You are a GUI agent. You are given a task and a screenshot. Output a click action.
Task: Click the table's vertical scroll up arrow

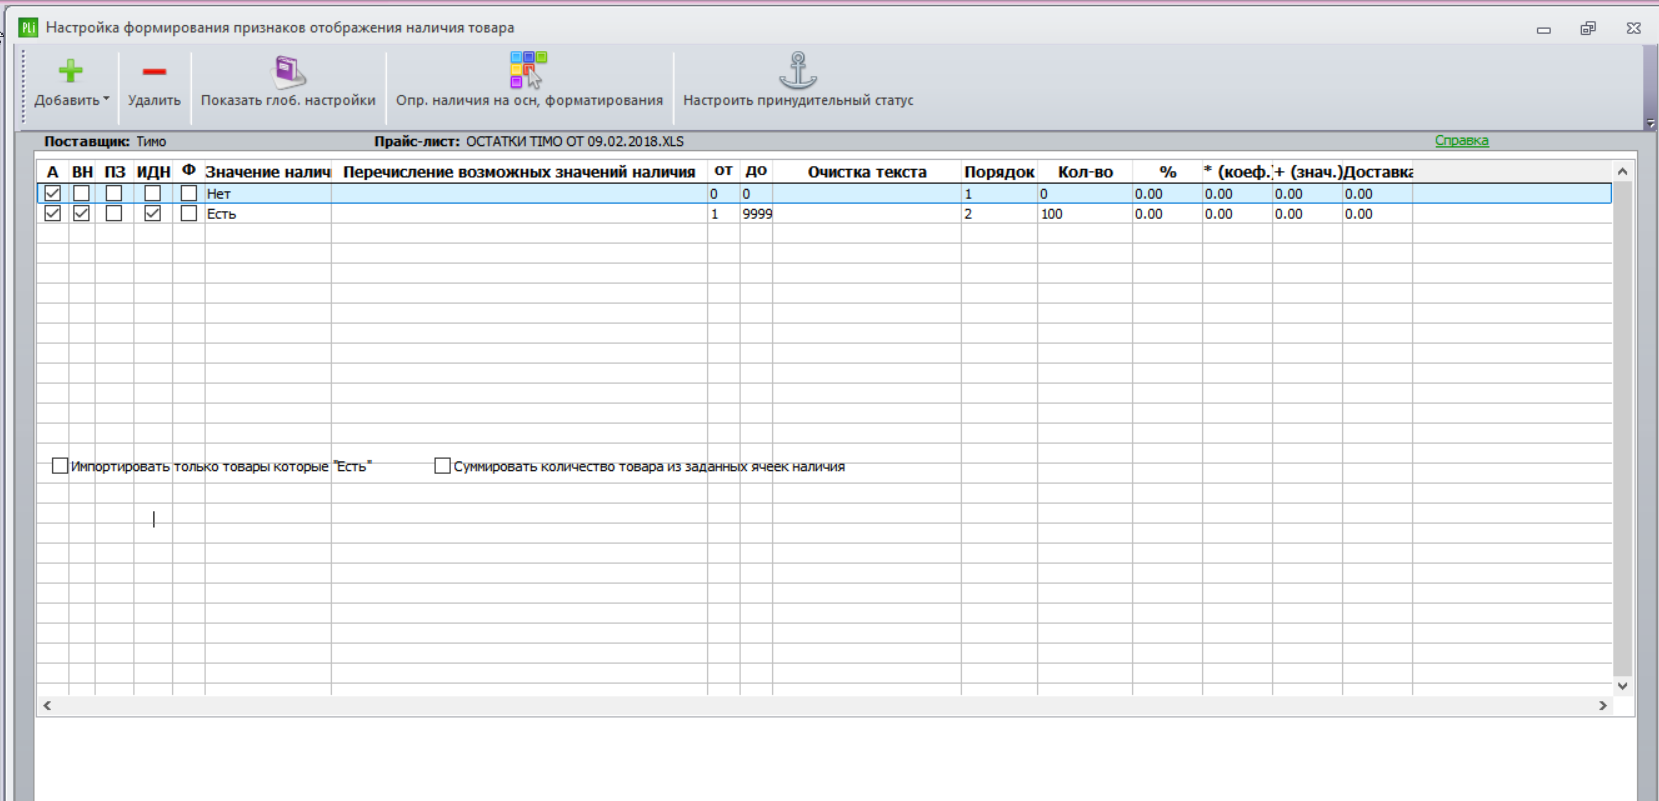click(x=1622, y=172)
